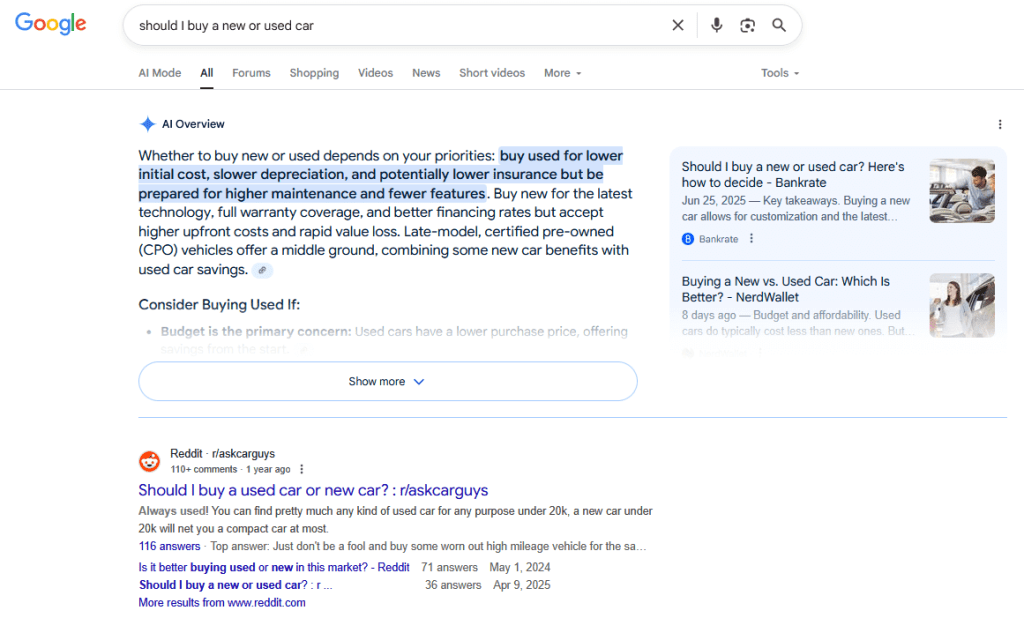This screenshot has width=1024, height=618.
Task: Open Short videos tab
Action: click(x=492, y=73)
